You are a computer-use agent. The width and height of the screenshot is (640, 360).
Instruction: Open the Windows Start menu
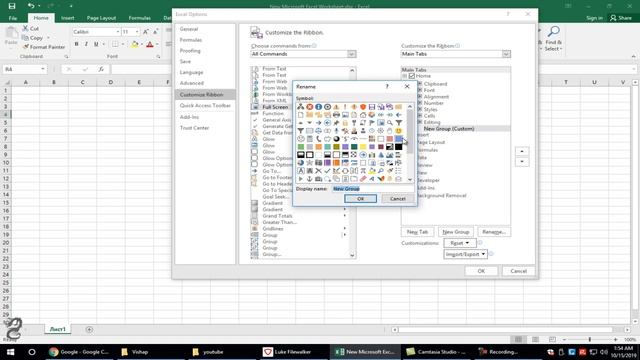(11, 352)
